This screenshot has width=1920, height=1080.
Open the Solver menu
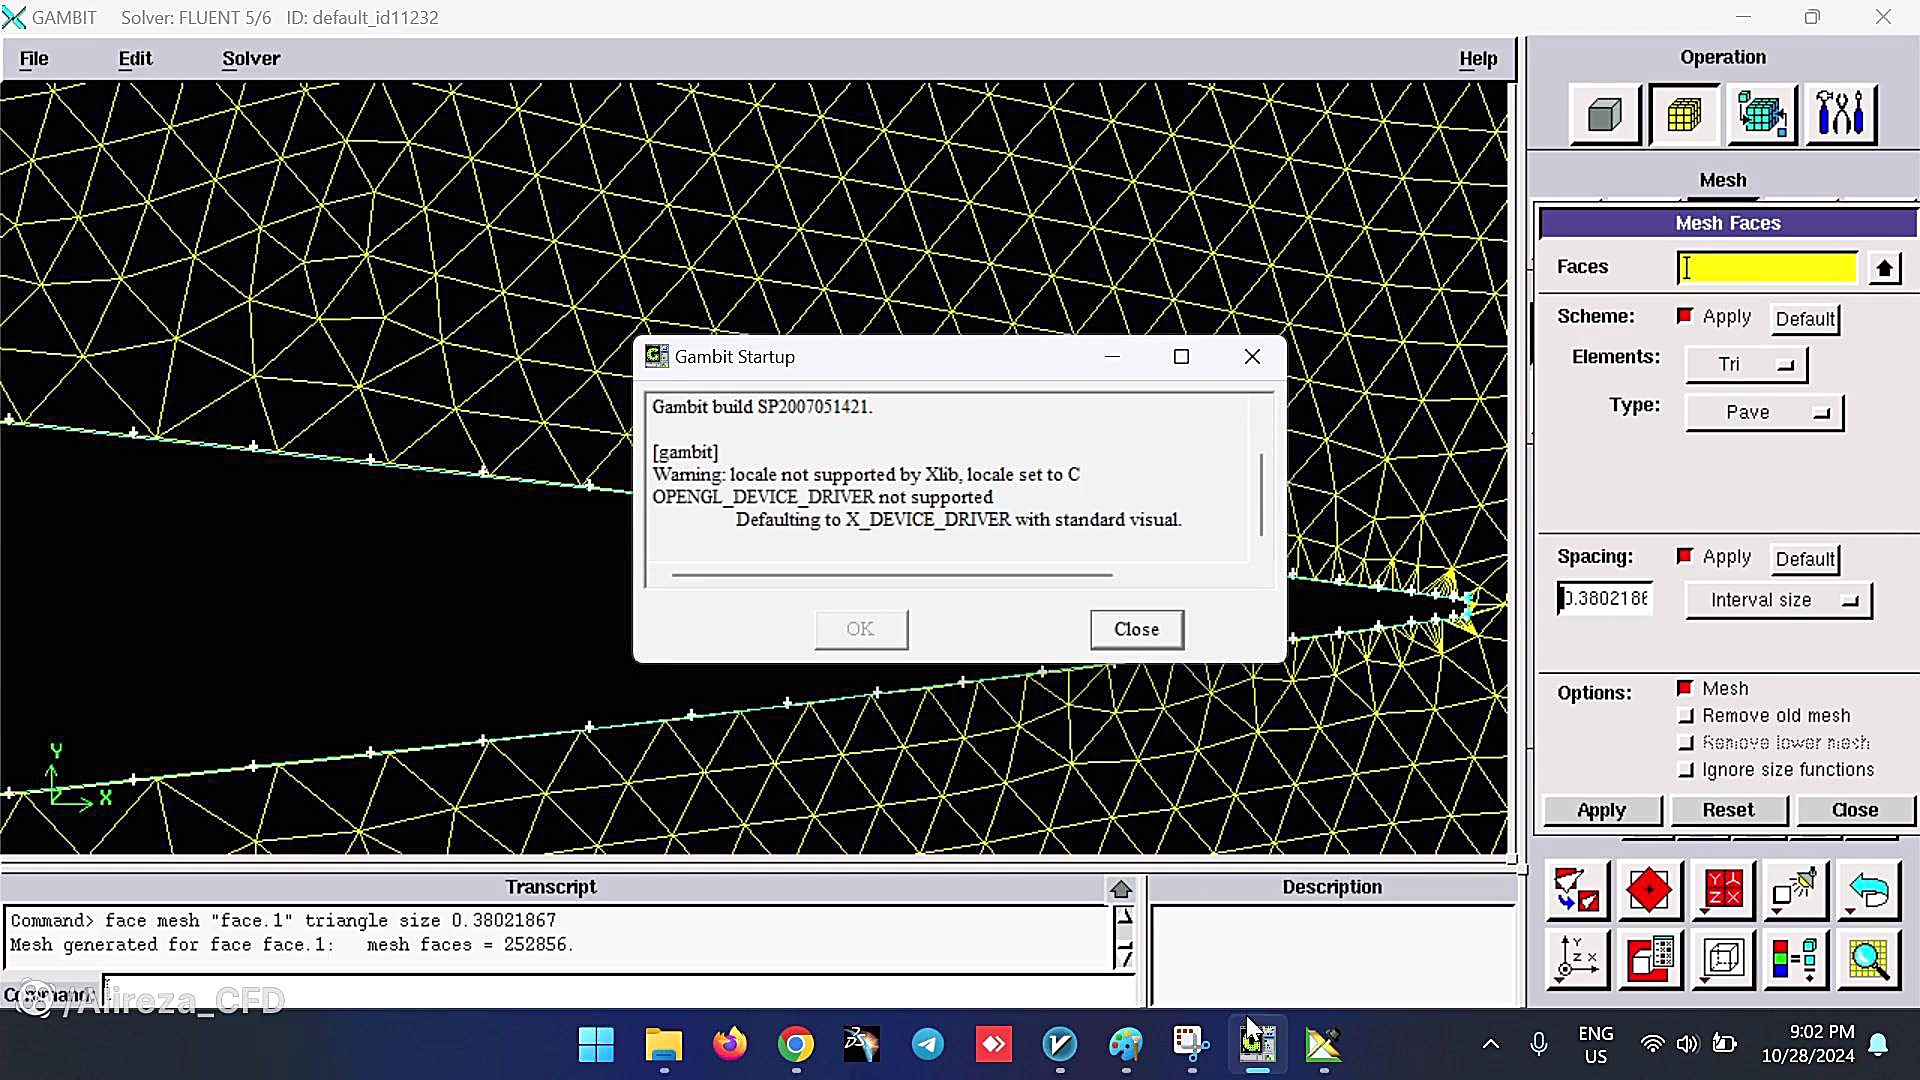(x=251, y=58)
